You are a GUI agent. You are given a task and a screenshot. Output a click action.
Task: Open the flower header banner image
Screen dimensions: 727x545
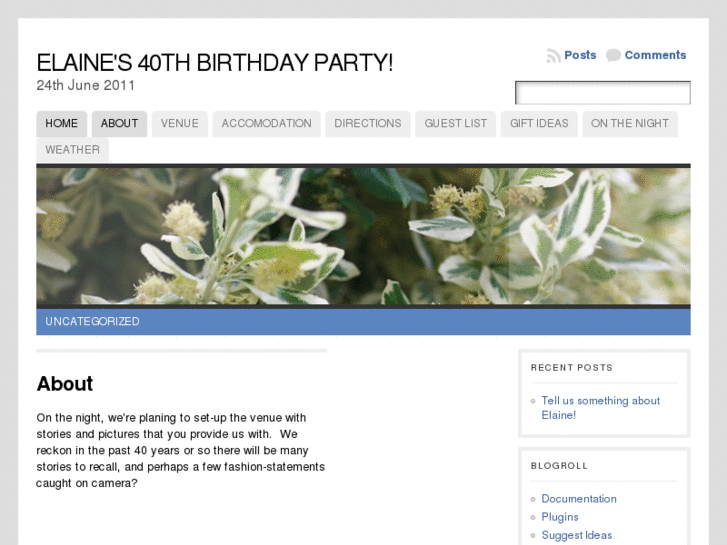pyautogui.click(x=363, y=236)
